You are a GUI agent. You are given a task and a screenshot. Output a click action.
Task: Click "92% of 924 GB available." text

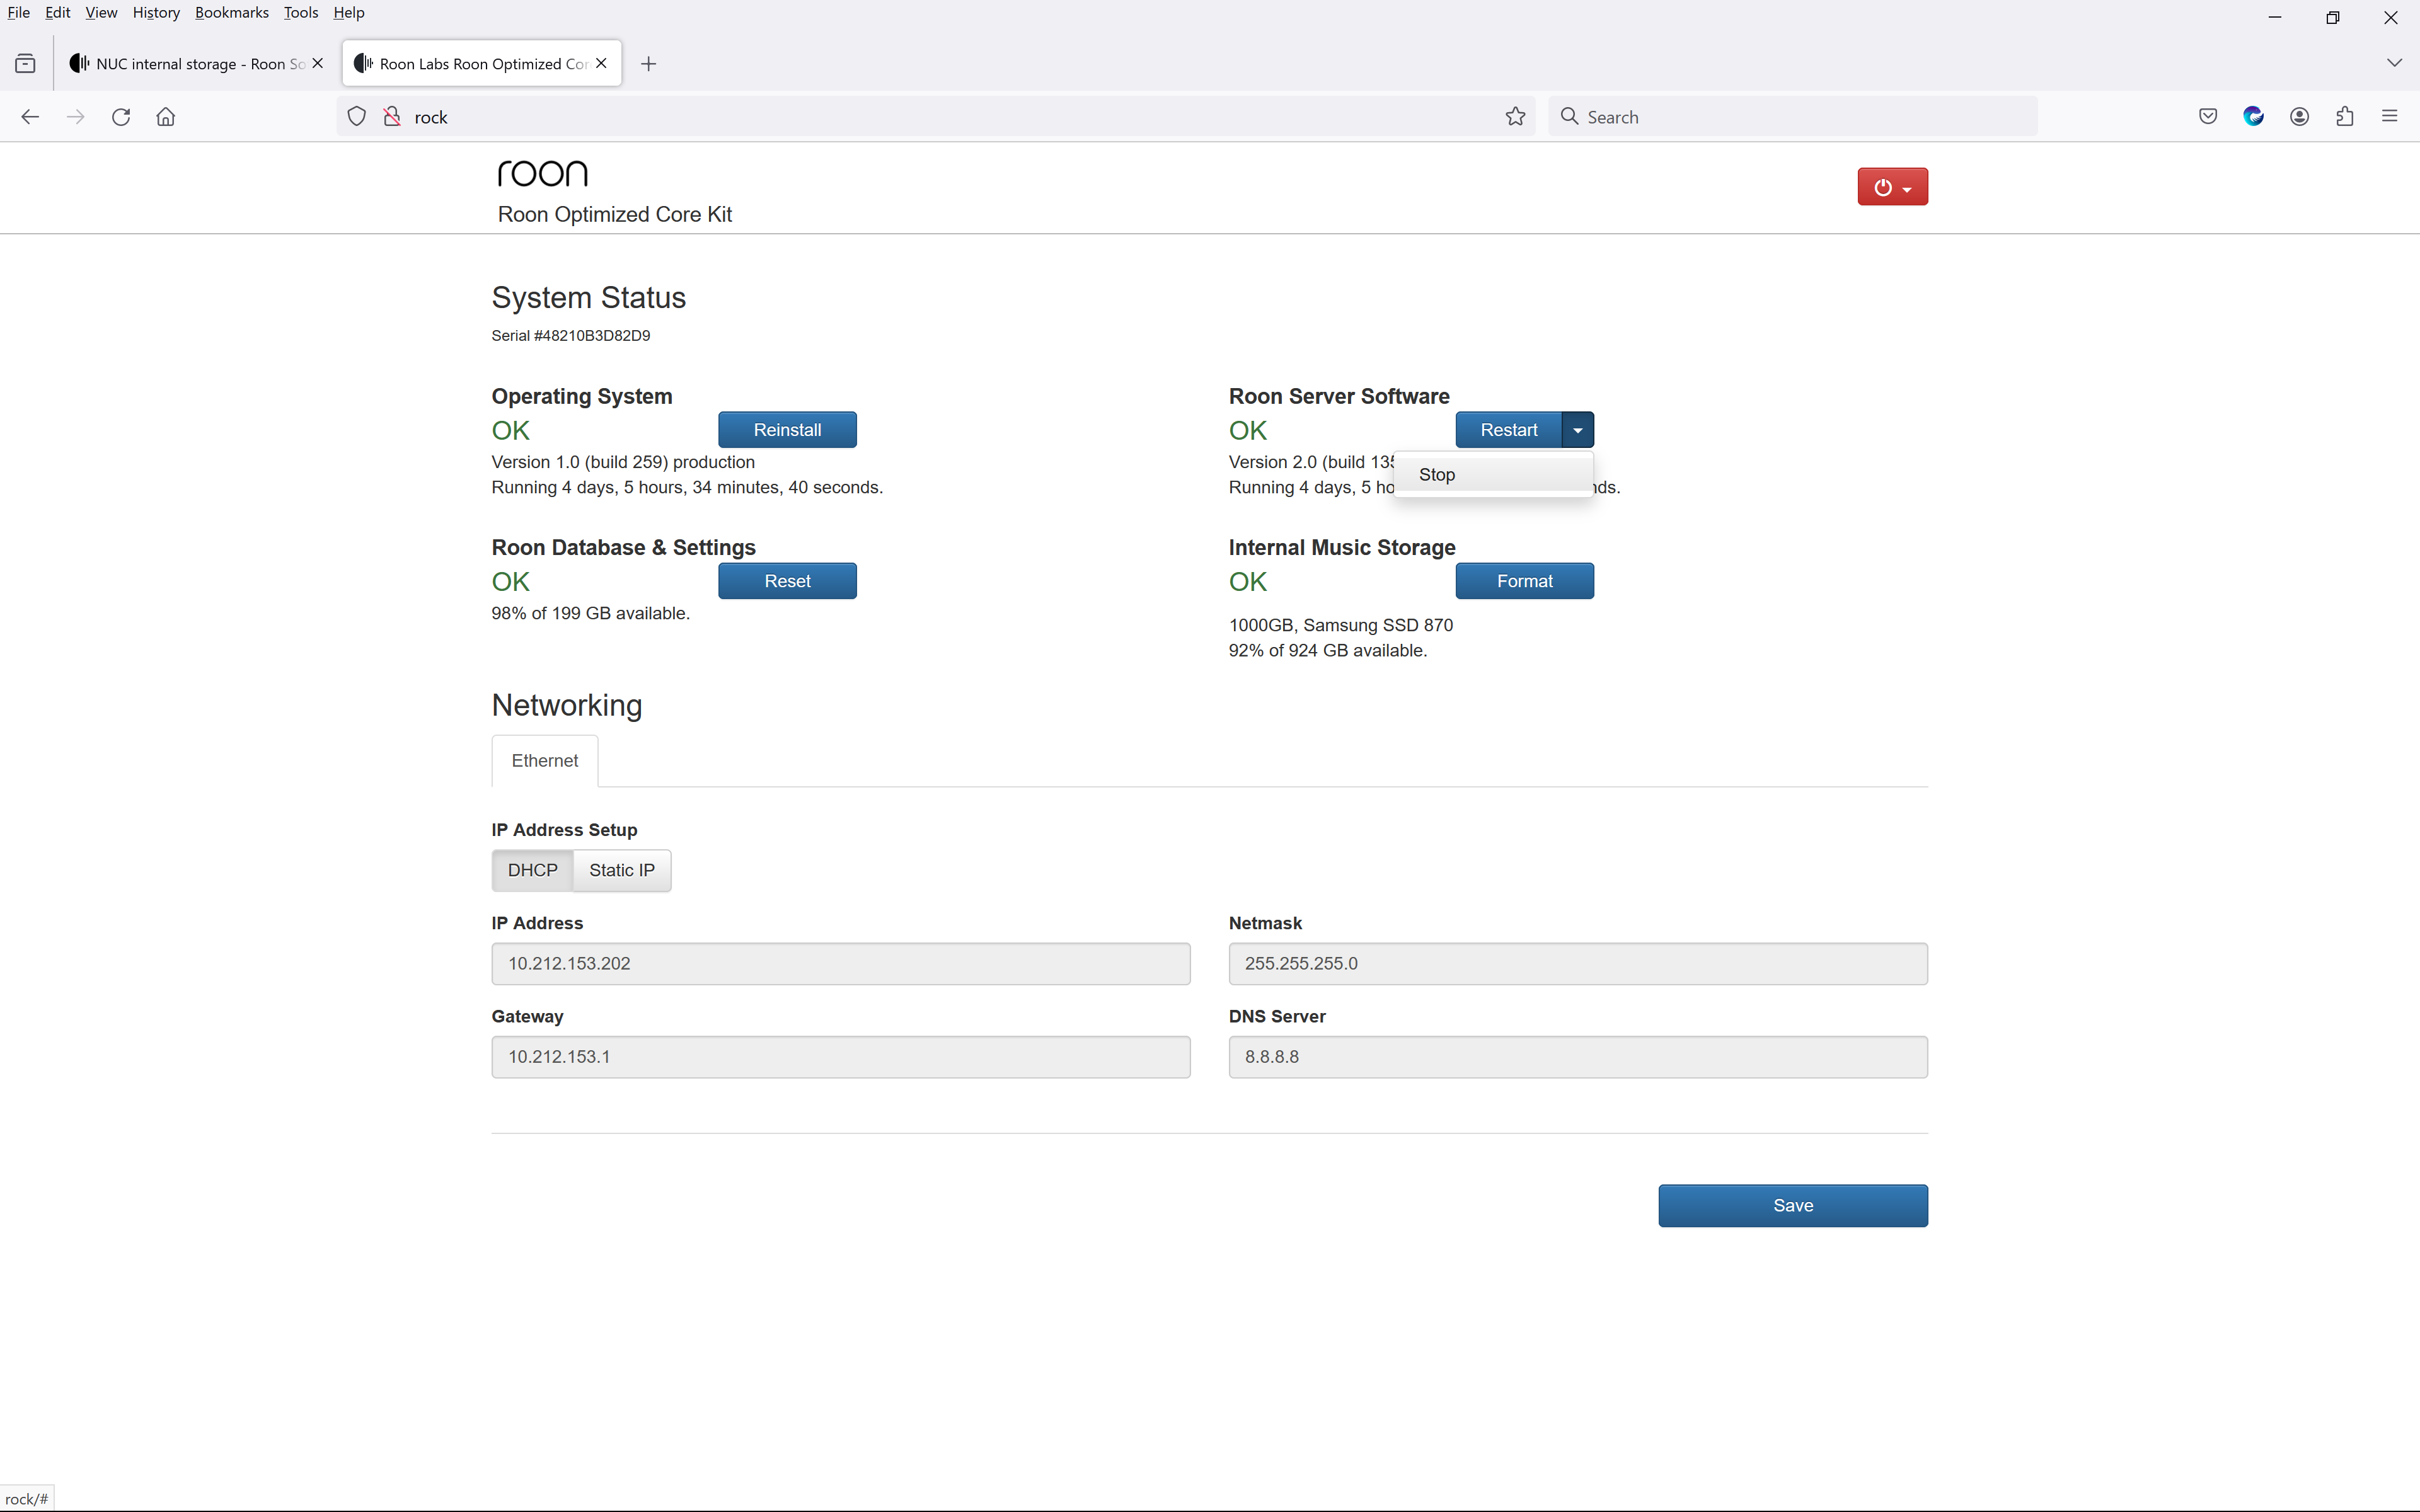tap(1328, 650)
